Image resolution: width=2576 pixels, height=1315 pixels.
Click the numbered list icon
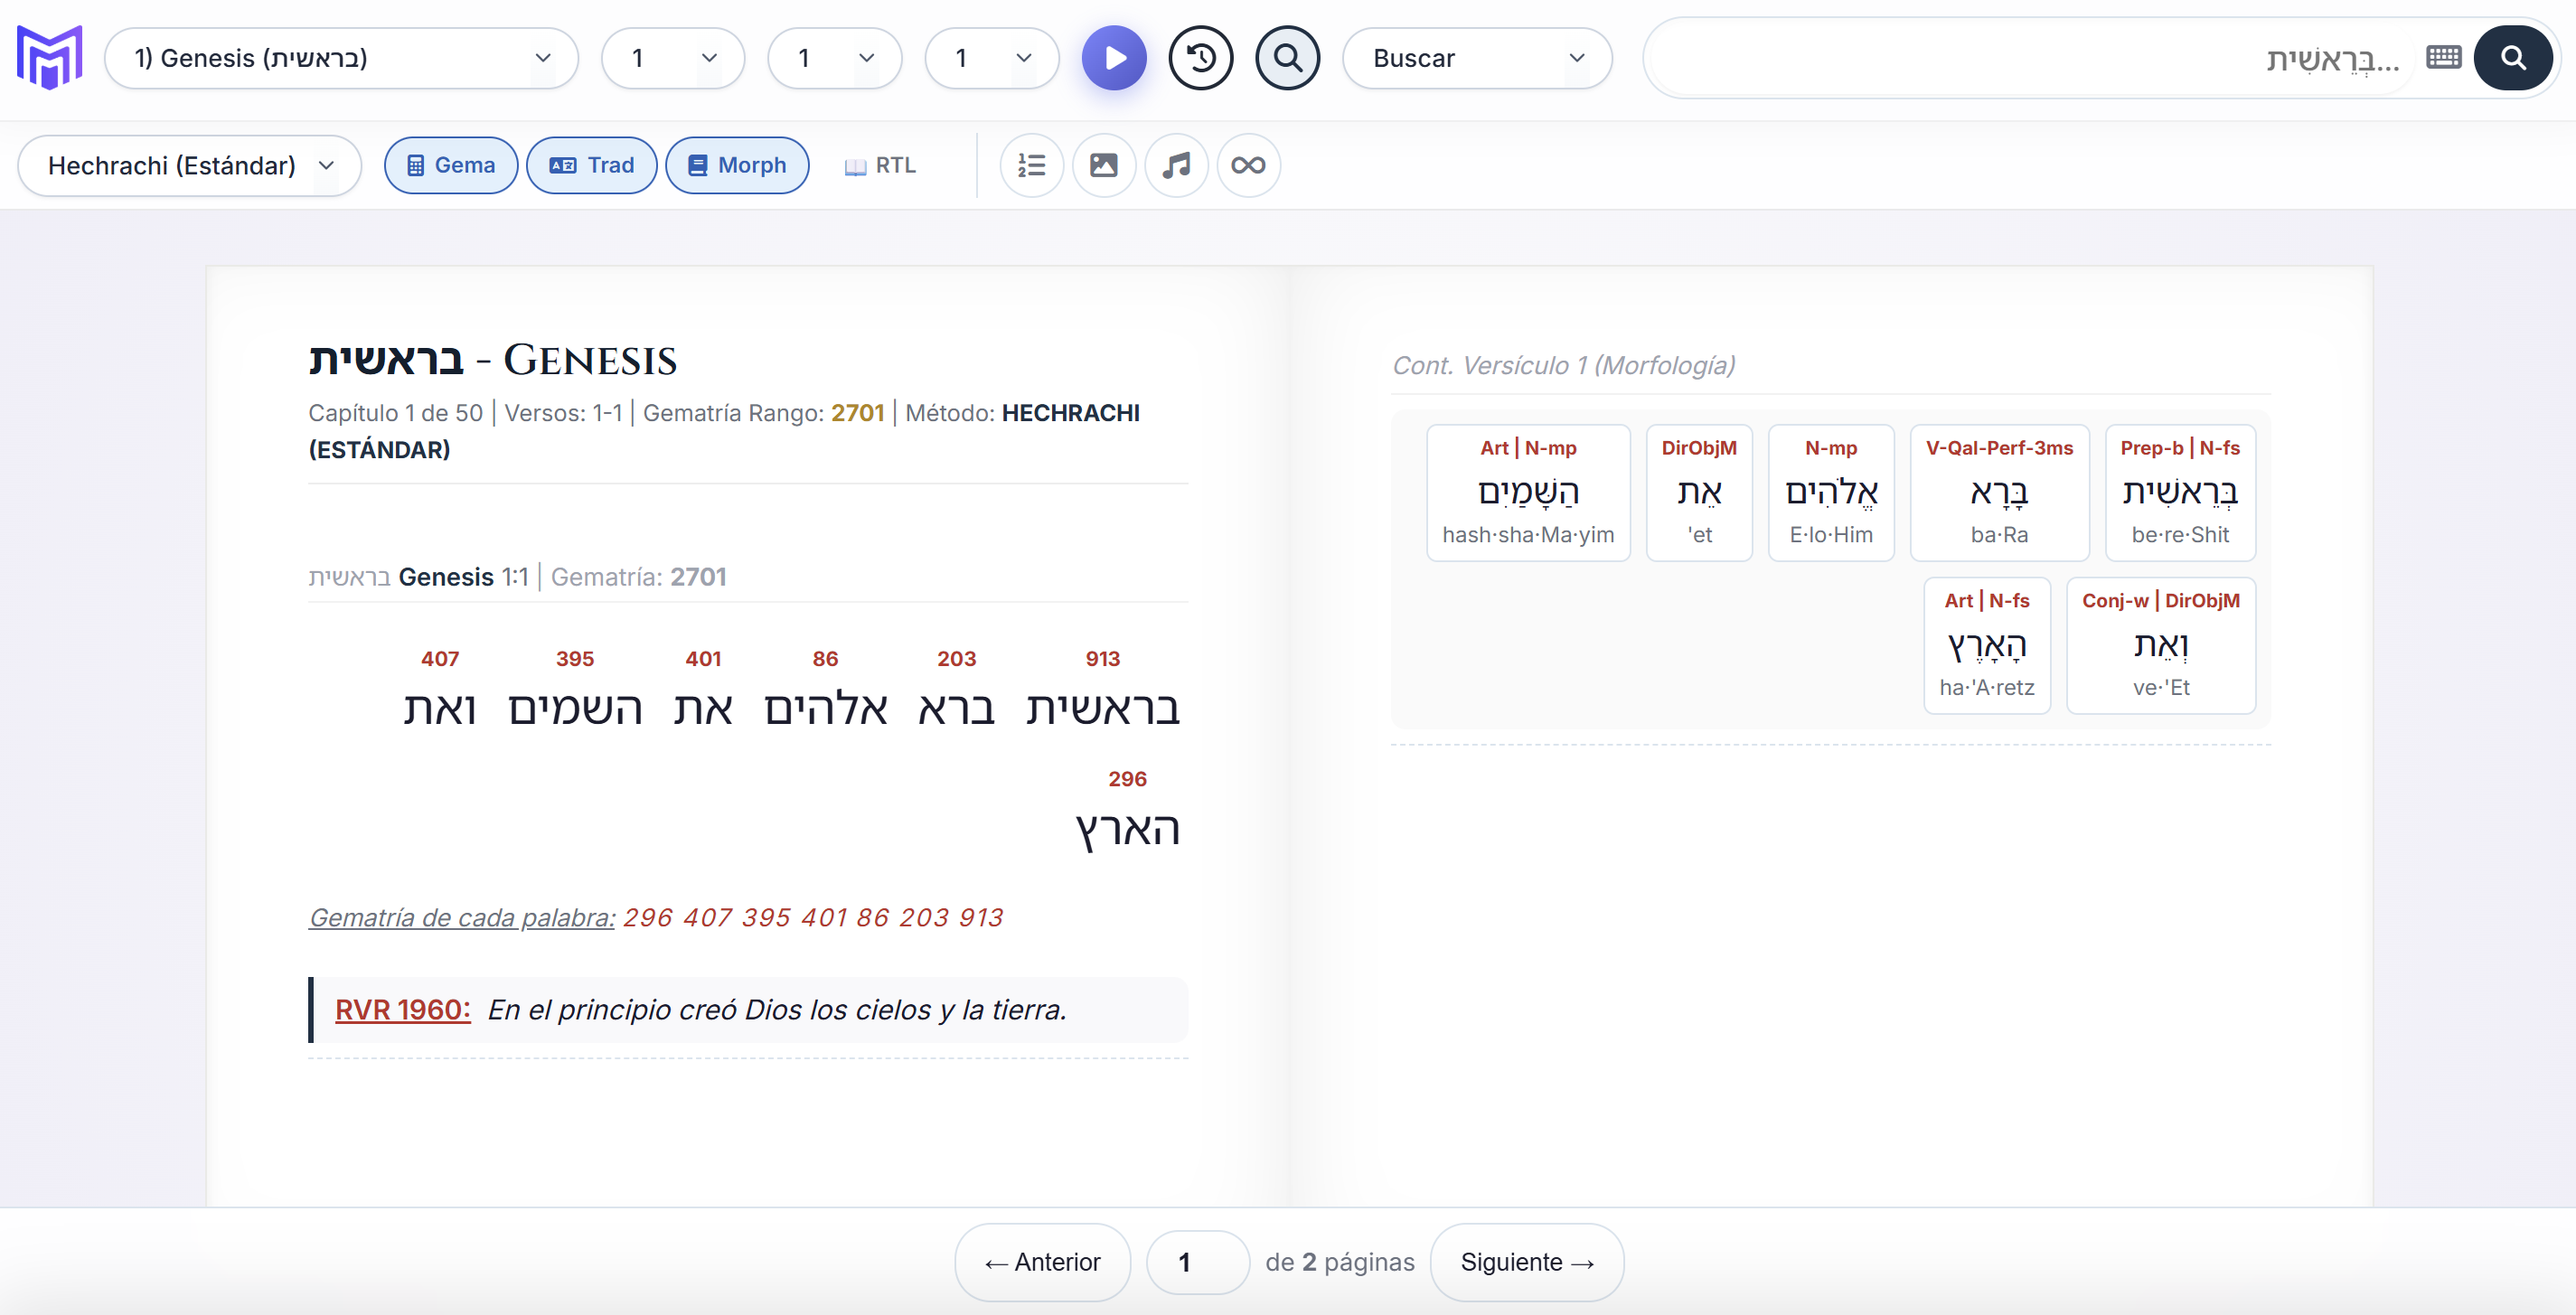click(1031, 165)
